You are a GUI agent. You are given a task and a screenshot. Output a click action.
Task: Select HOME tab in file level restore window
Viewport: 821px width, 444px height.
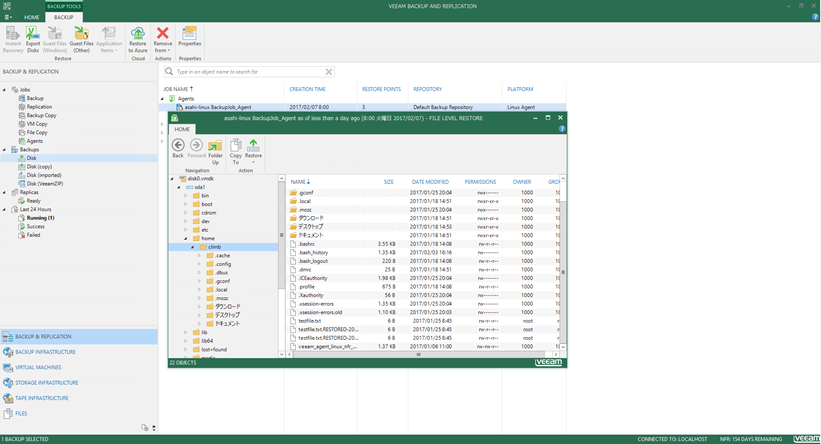(x=182, y=129)
